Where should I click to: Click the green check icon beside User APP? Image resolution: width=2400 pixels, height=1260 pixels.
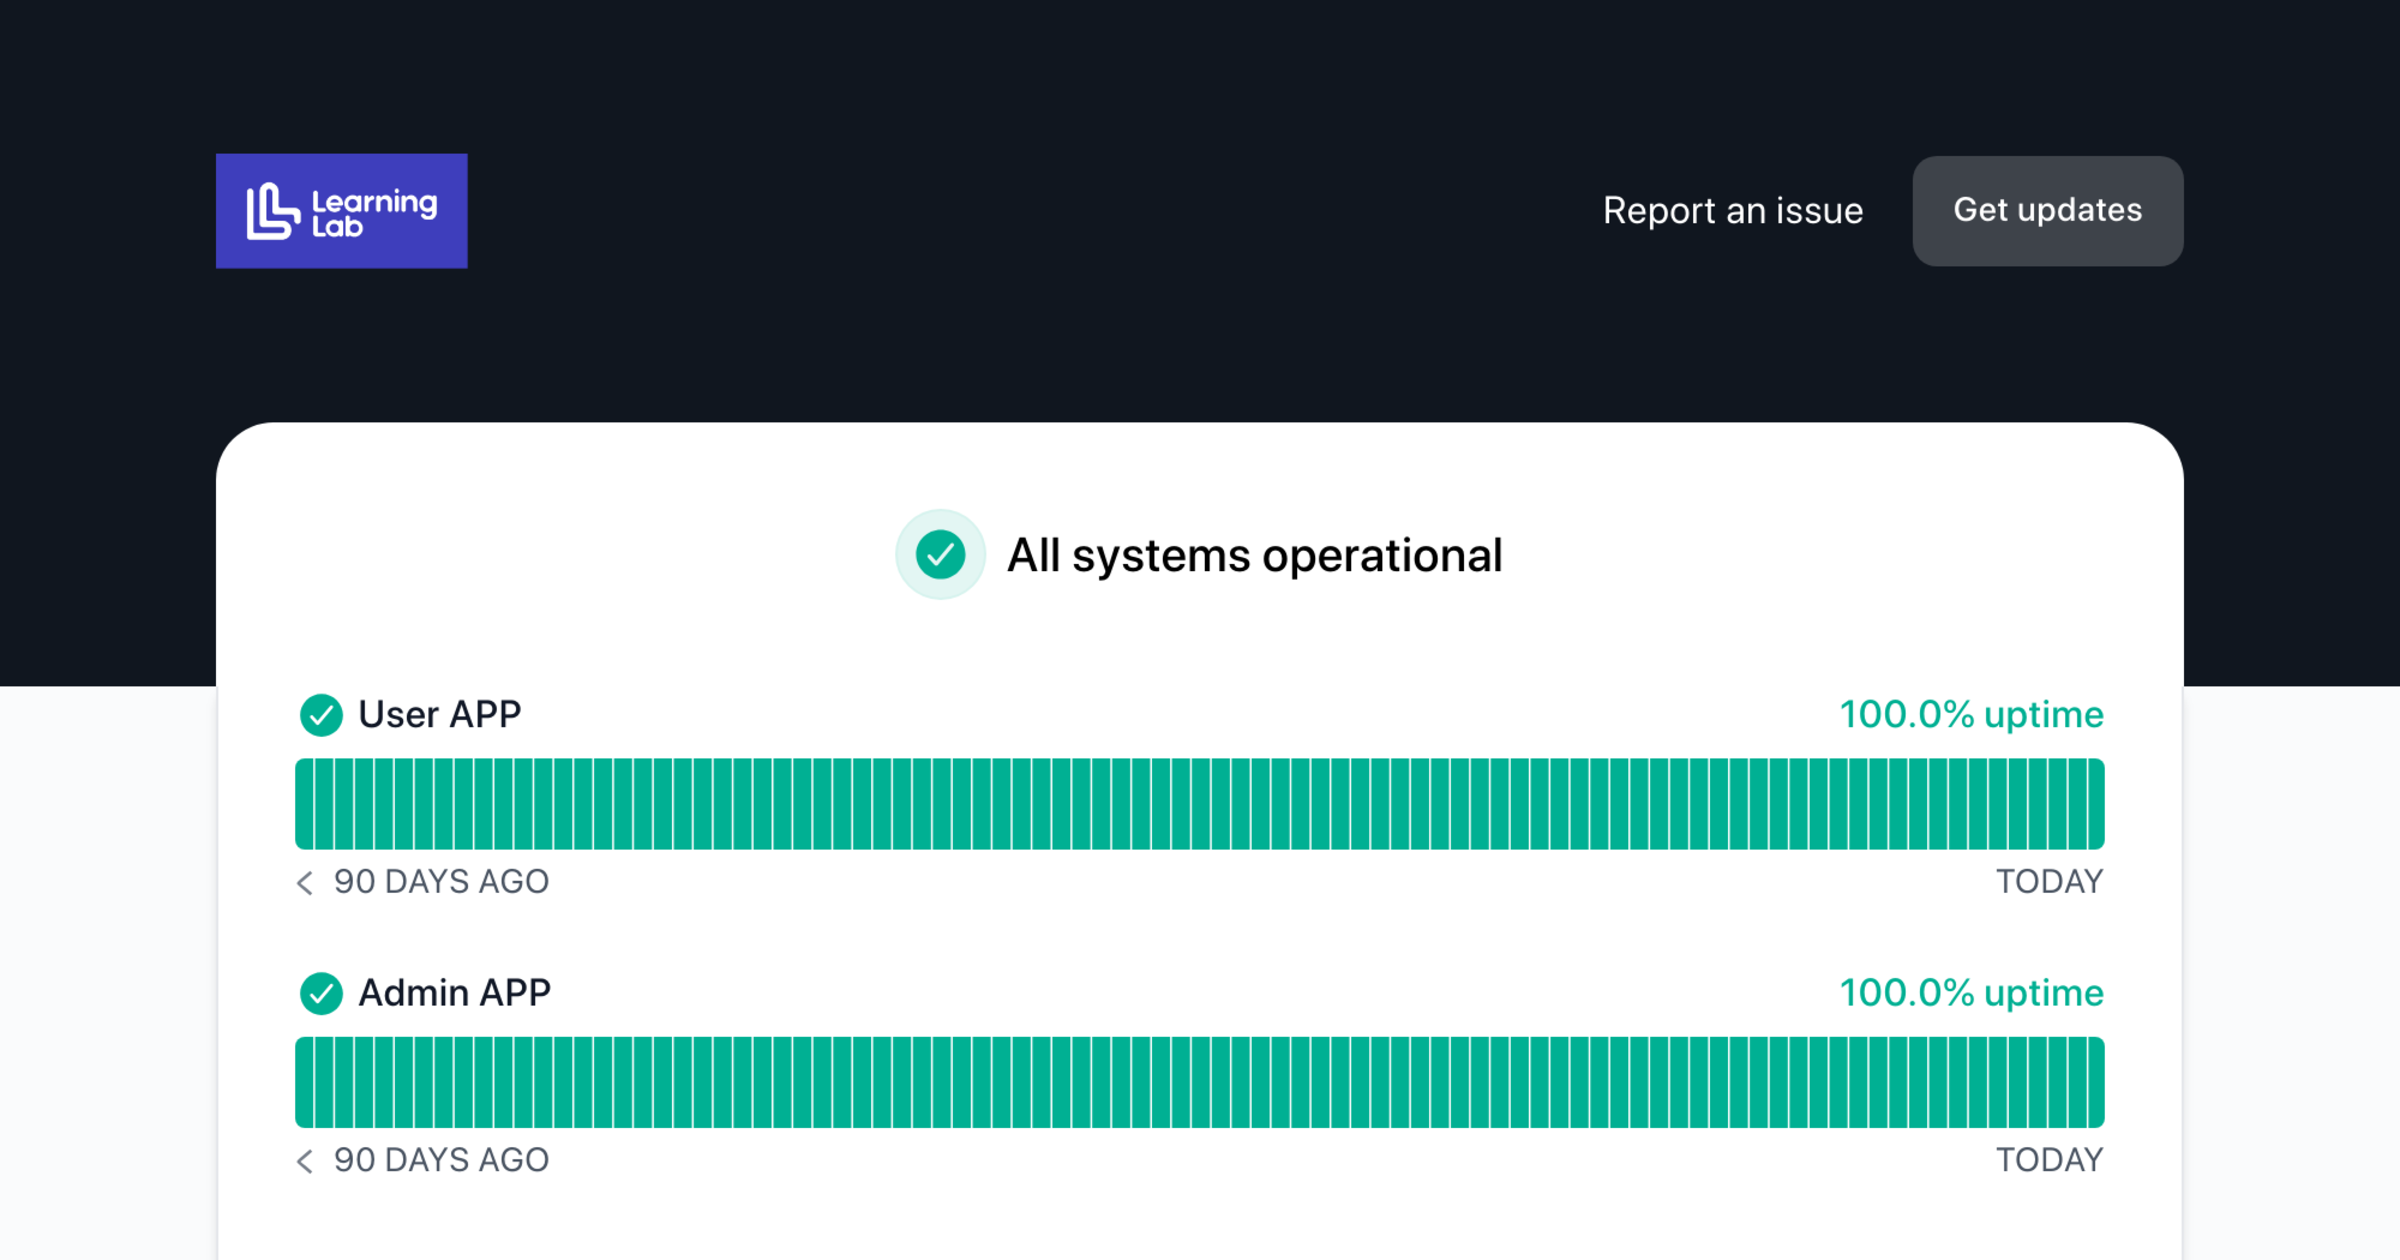[x=321, y=715]
